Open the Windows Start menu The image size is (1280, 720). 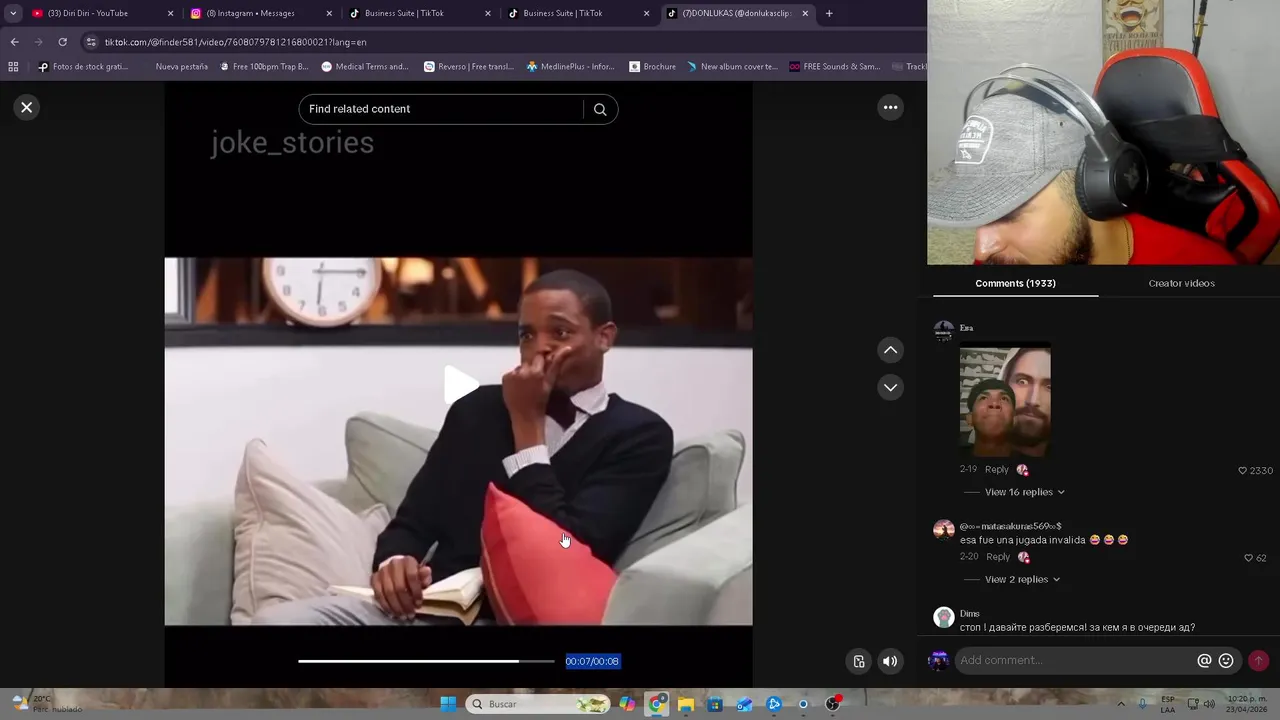[x=448, y=704]
